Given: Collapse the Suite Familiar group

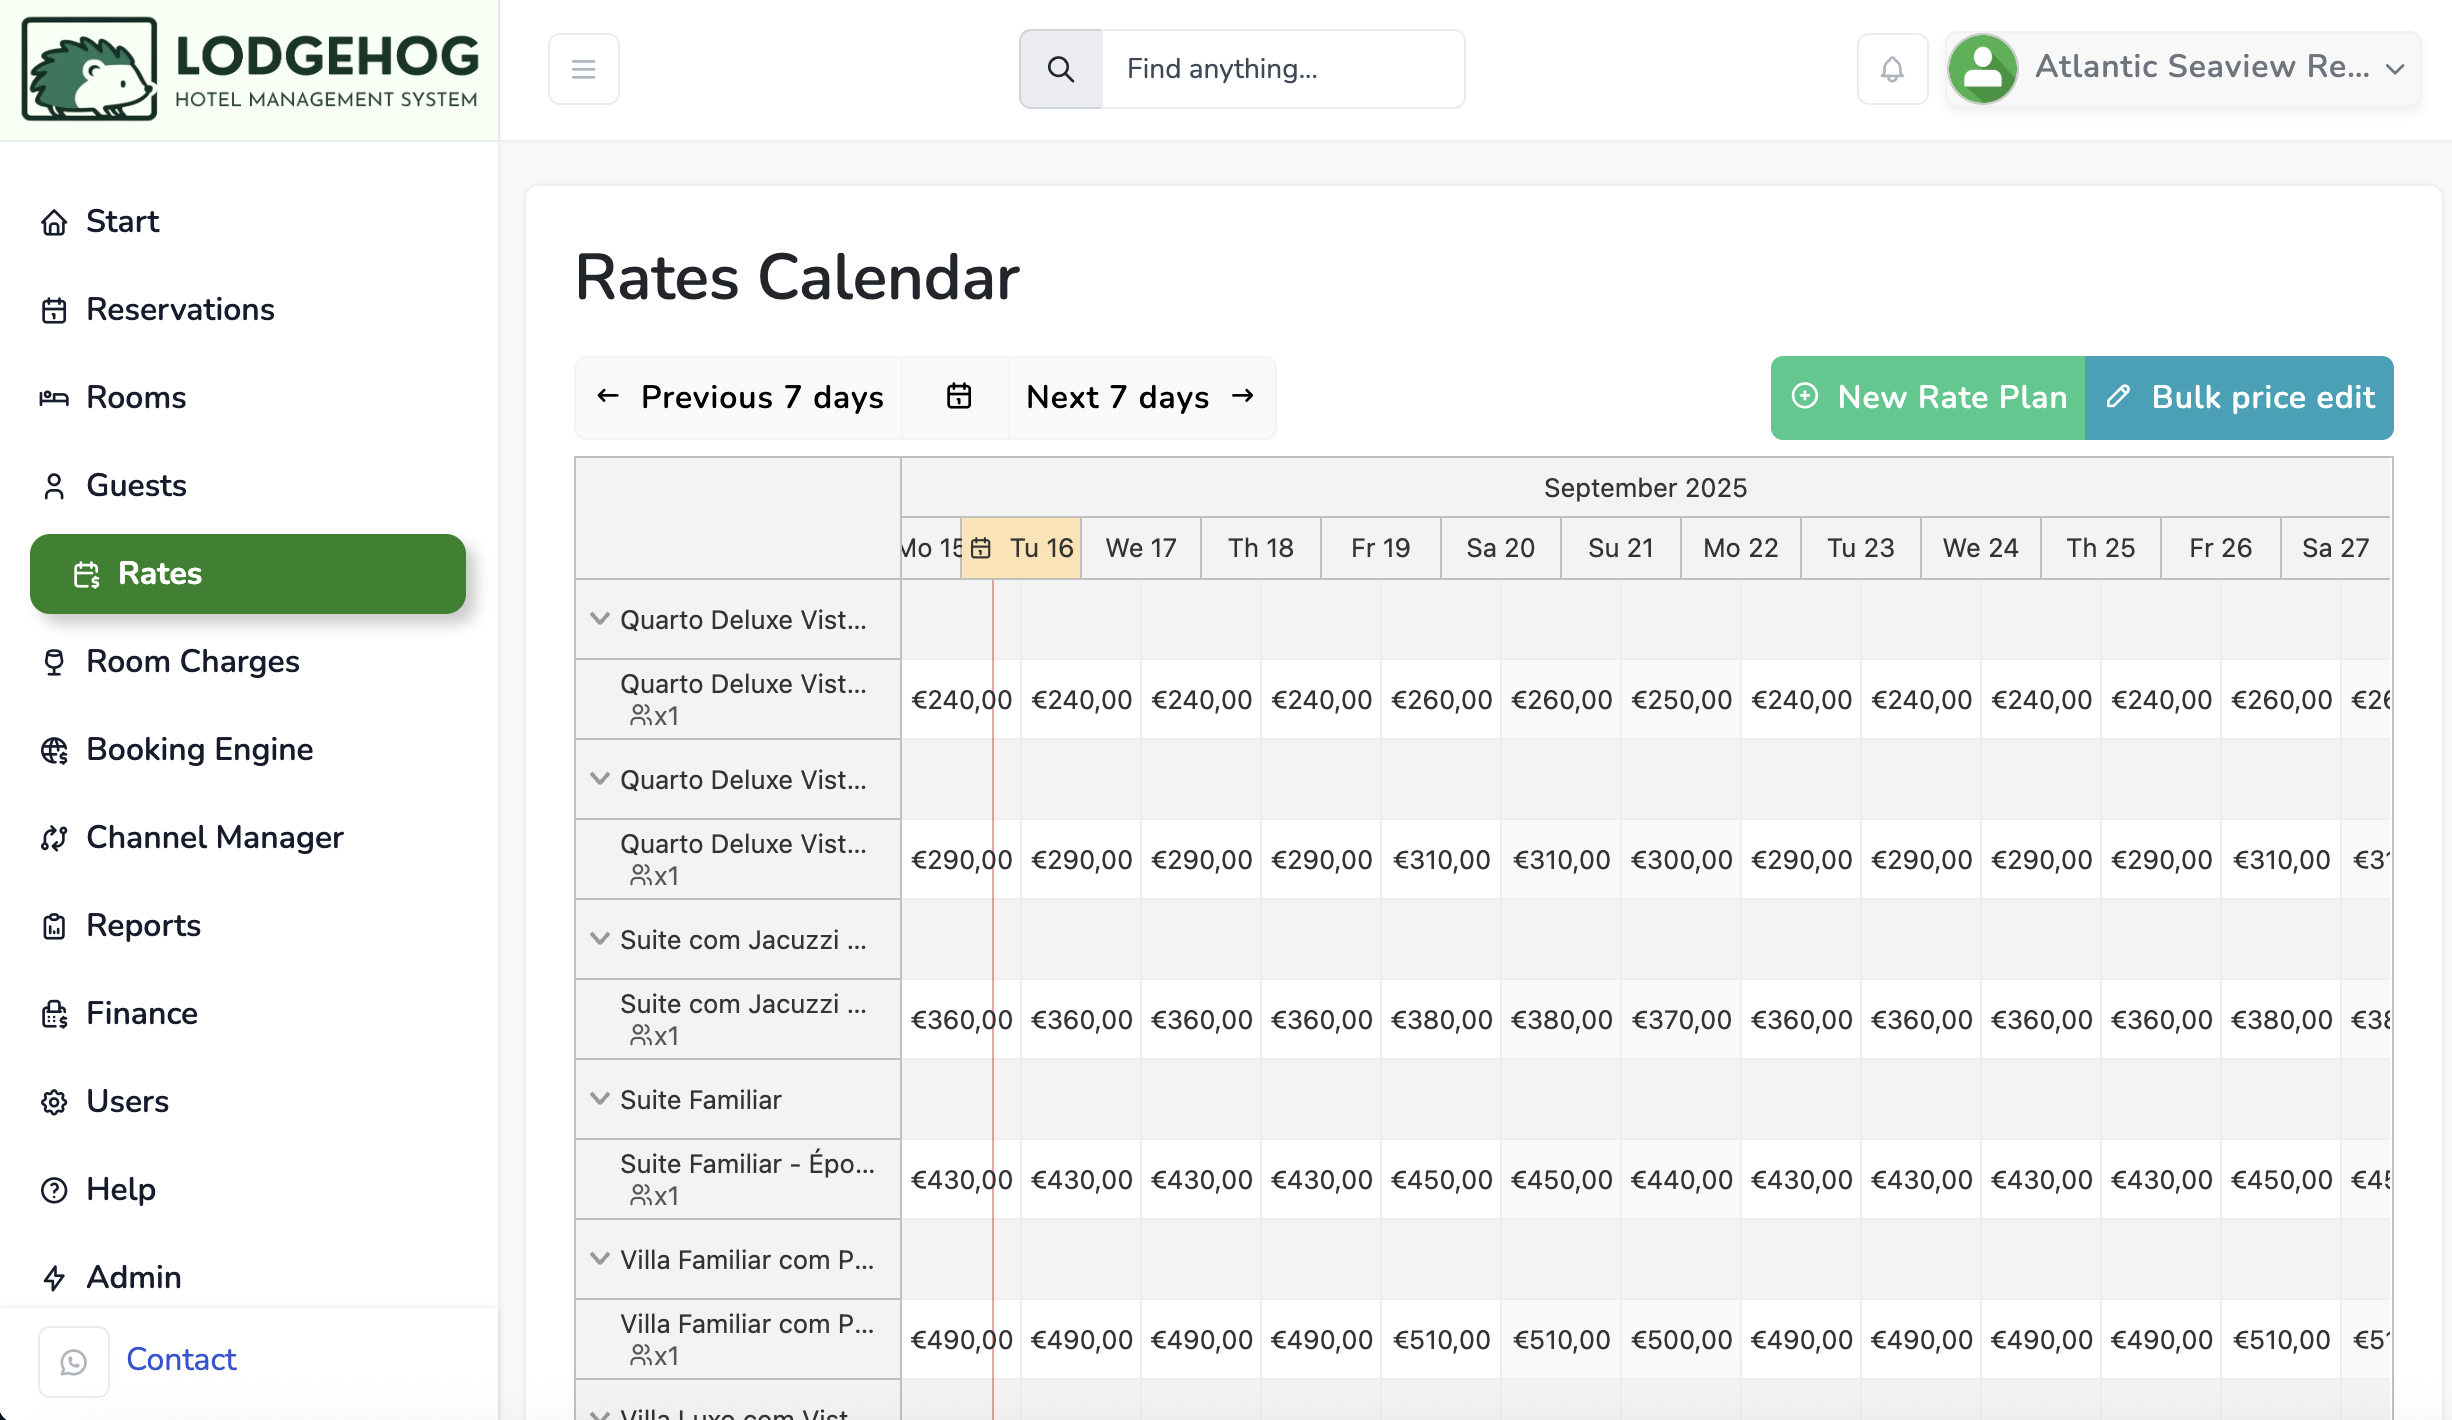Looking at the screenshot, I should pos(600,1099).
